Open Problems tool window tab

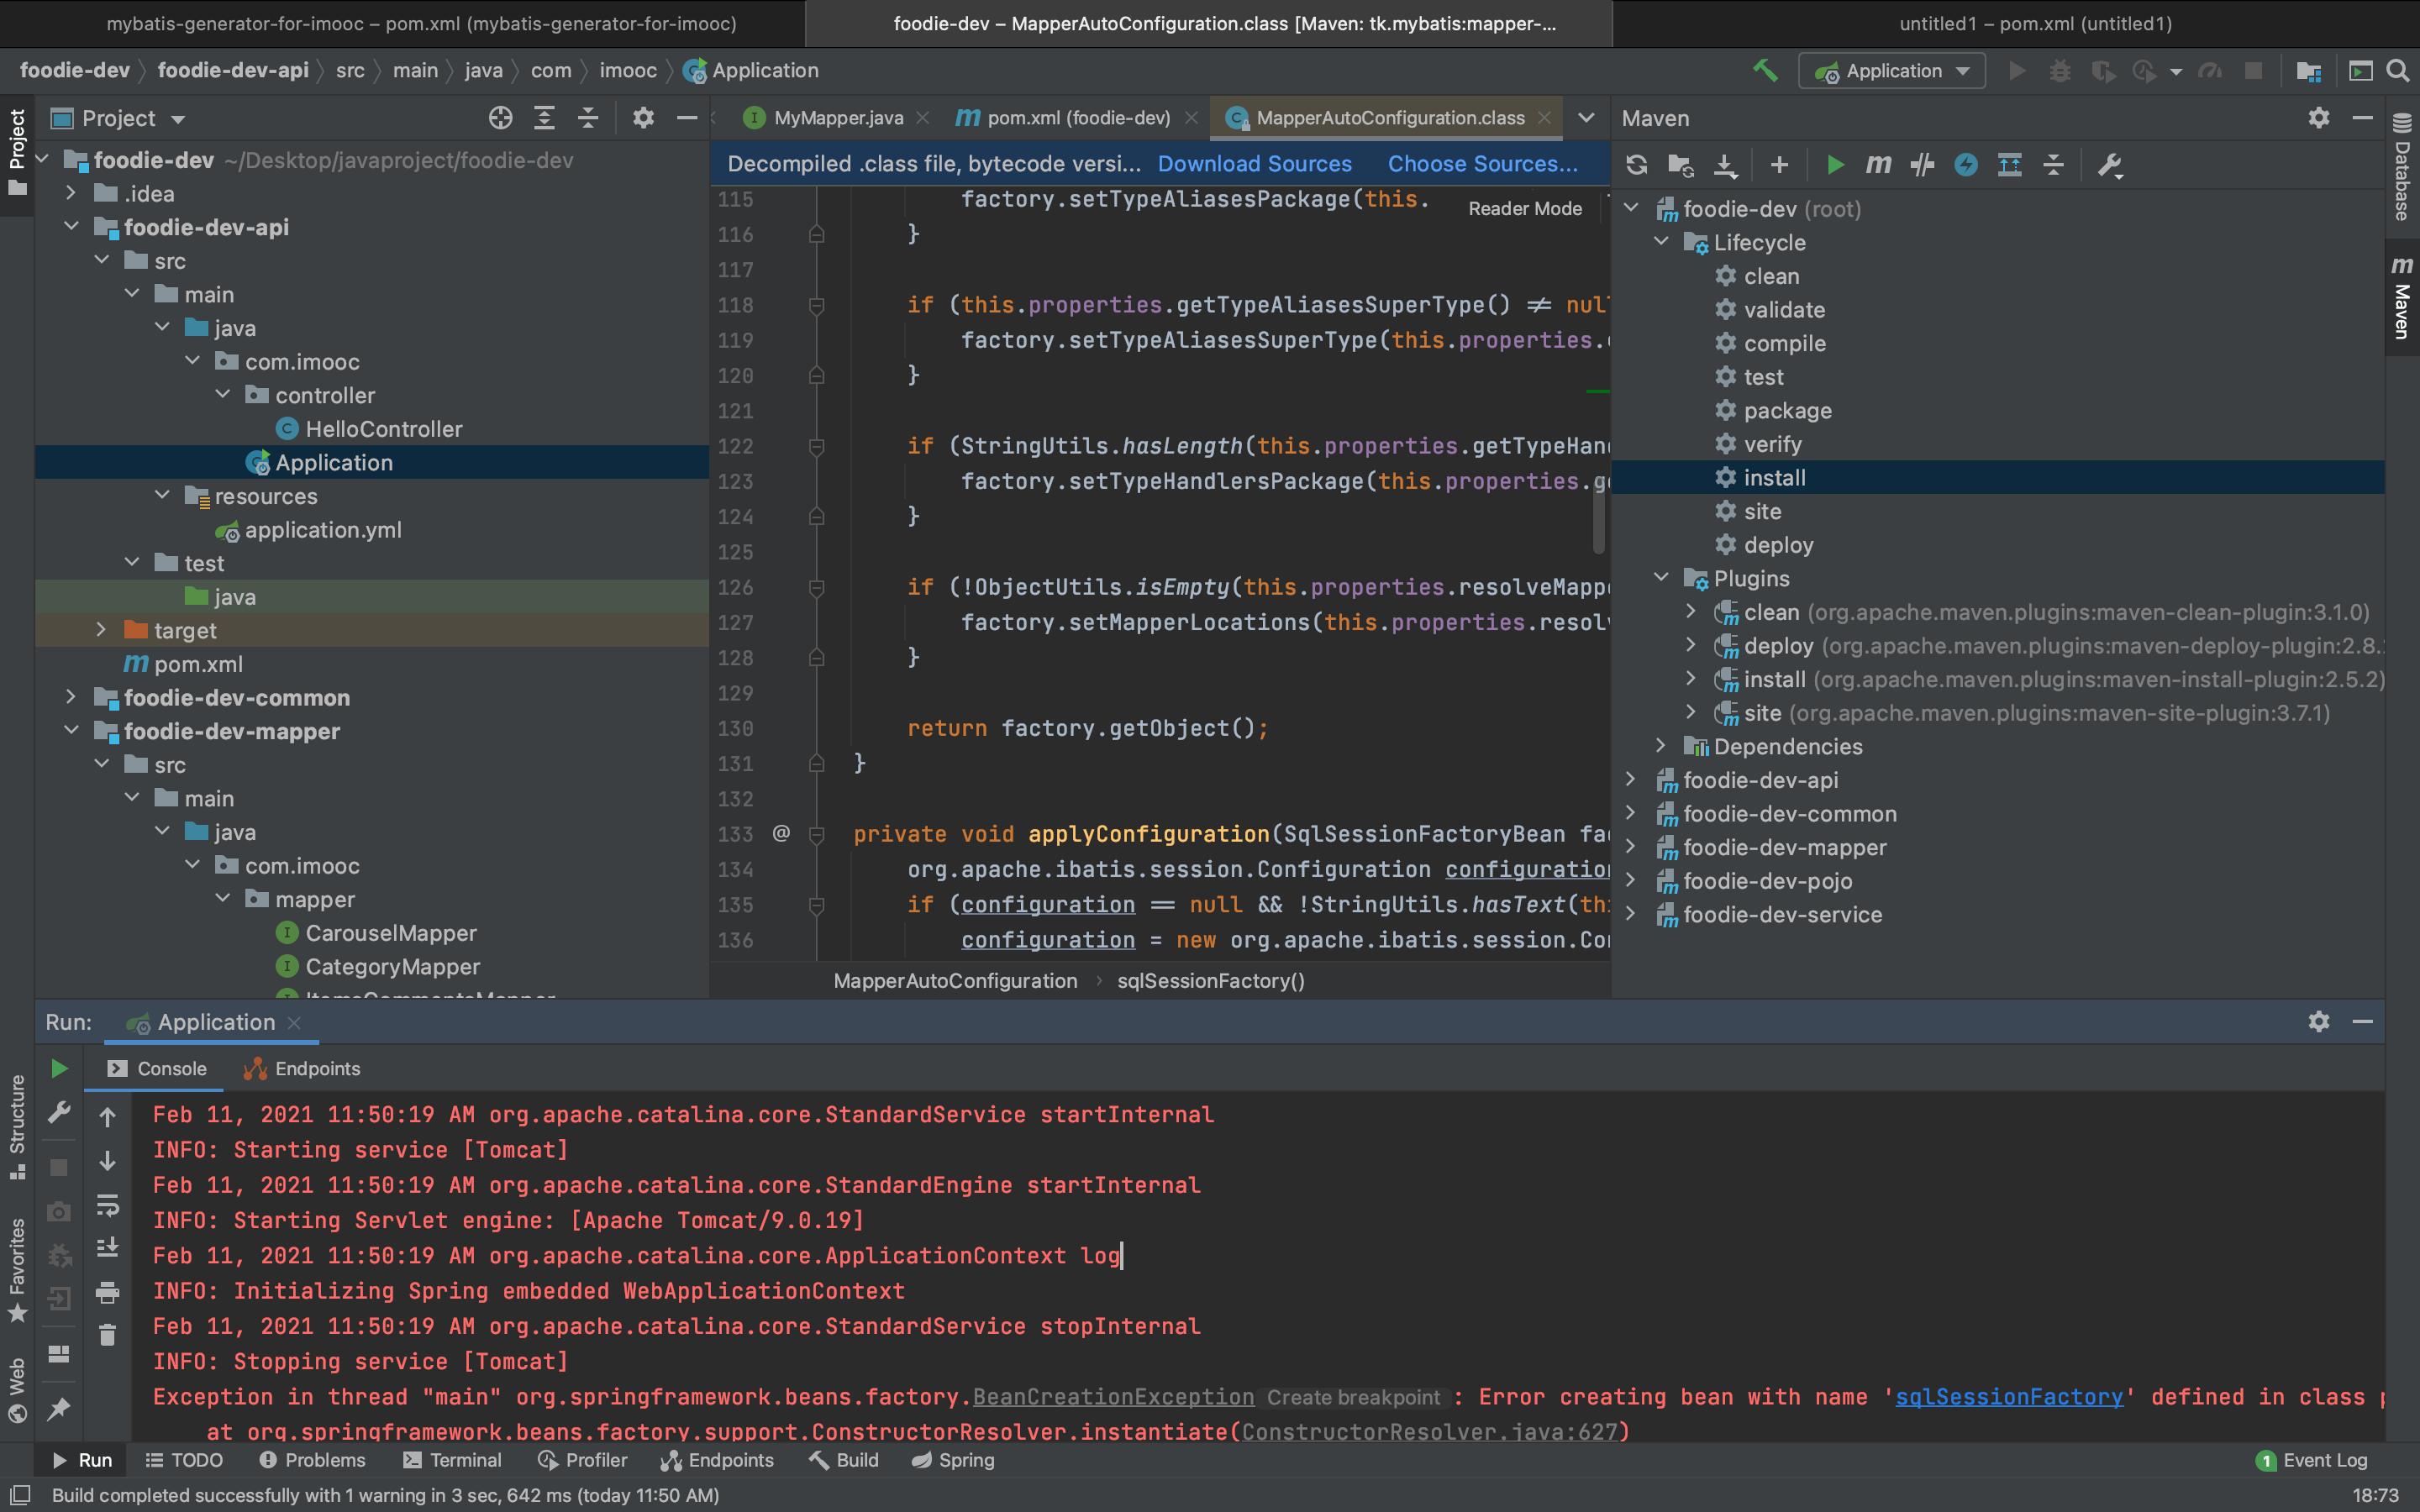tap(312, 1460)
